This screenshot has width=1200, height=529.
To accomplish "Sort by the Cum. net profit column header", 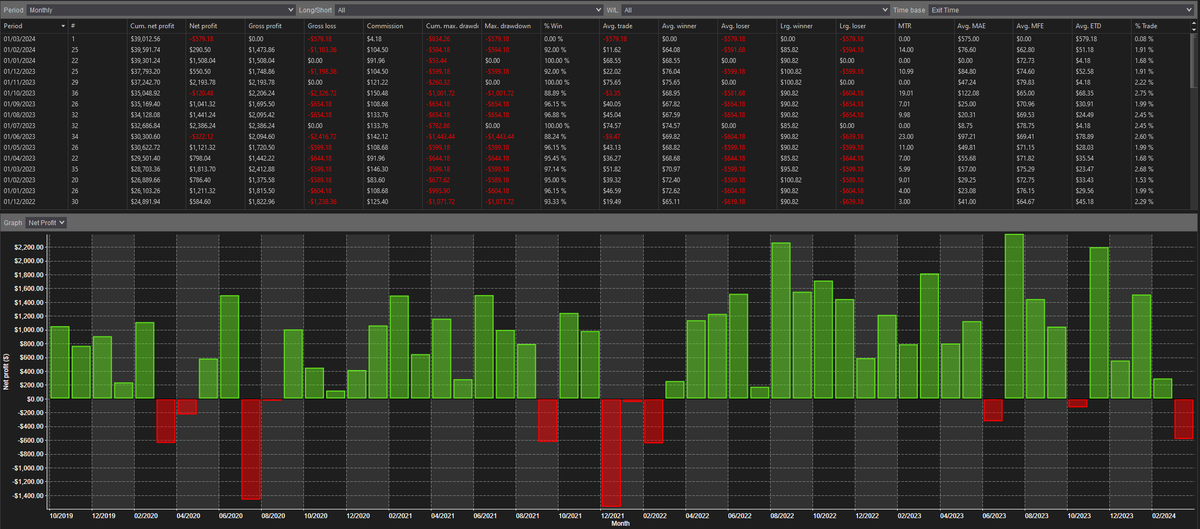I will click(x=156, y=25).
